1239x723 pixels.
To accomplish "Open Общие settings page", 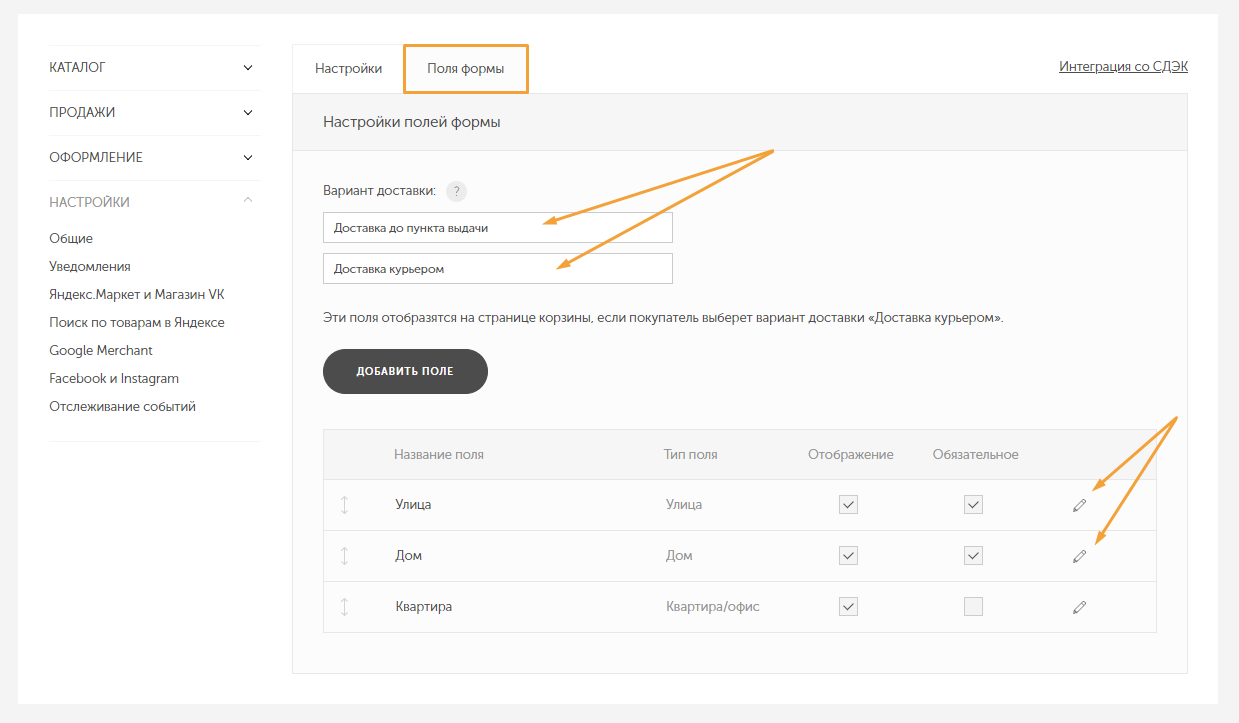I will click(x=71, y=239).
